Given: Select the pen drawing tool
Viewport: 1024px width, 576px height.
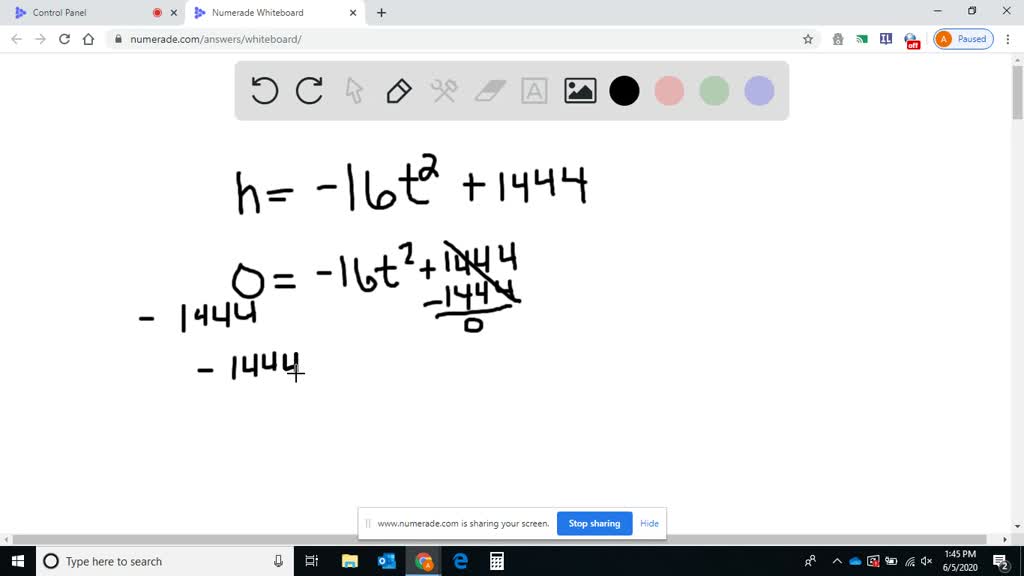Looking at the screenshot, I should [398, 91].
